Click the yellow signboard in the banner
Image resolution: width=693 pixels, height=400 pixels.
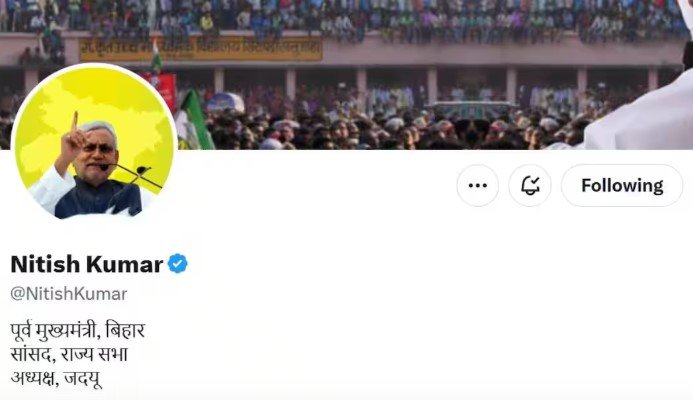pos(201,49)
